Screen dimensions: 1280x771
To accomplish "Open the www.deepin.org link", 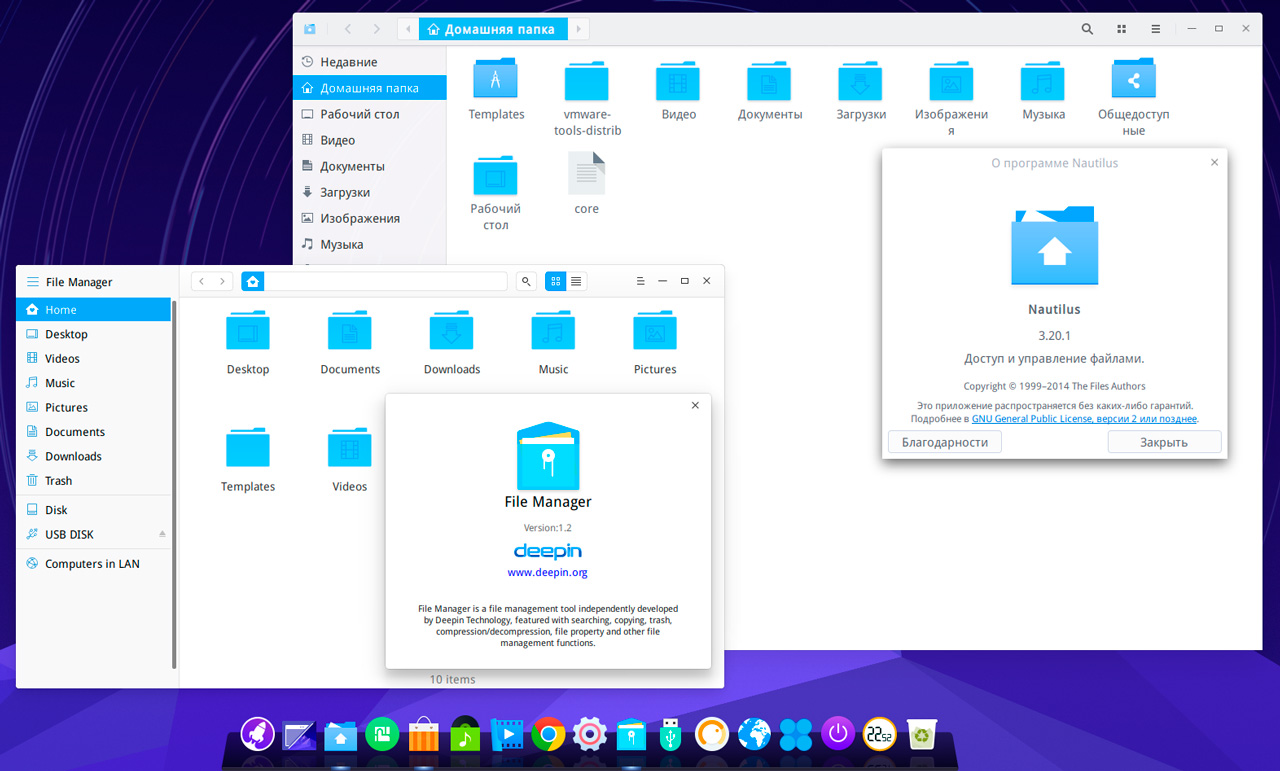I will tap(547, 573).
